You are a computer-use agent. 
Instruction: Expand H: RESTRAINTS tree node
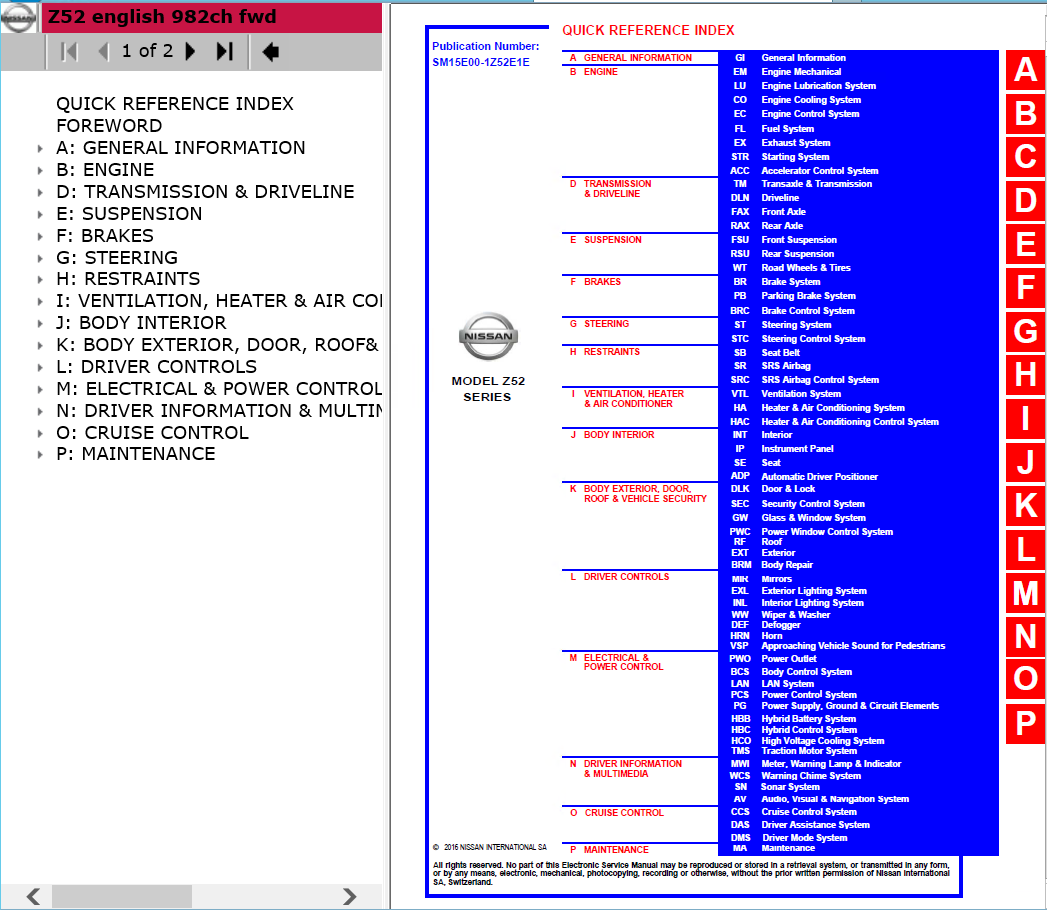coord(40,279)
